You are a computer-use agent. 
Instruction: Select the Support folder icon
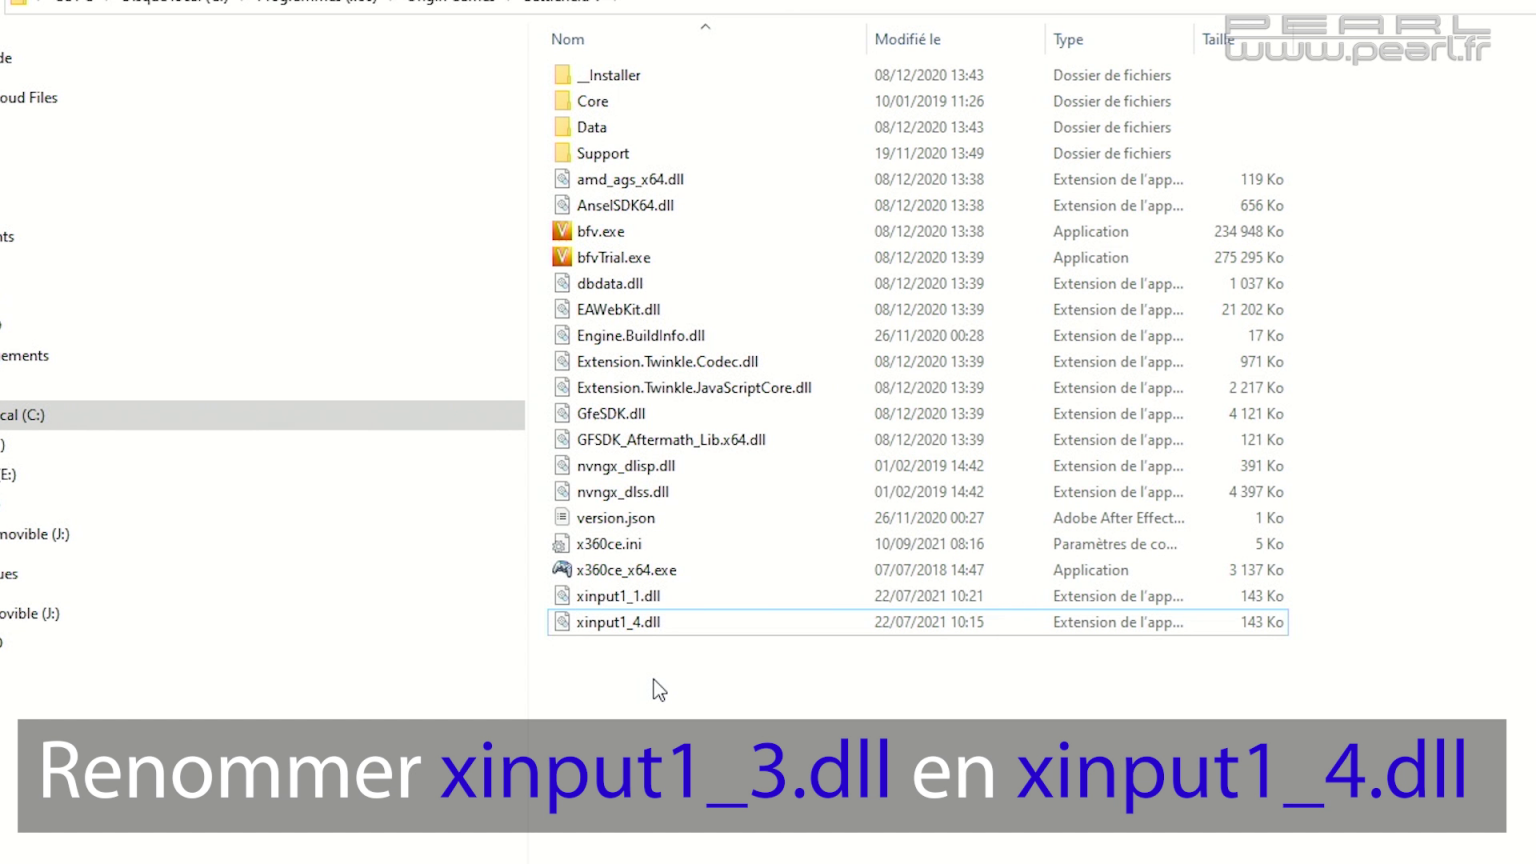pyautogui.click(x=562, y=153)
